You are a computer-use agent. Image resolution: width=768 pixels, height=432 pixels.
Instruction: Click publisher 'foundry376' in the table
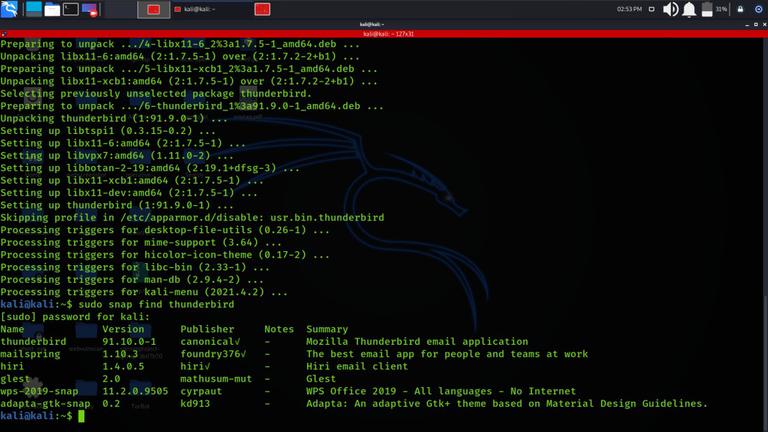click(210, 354)
